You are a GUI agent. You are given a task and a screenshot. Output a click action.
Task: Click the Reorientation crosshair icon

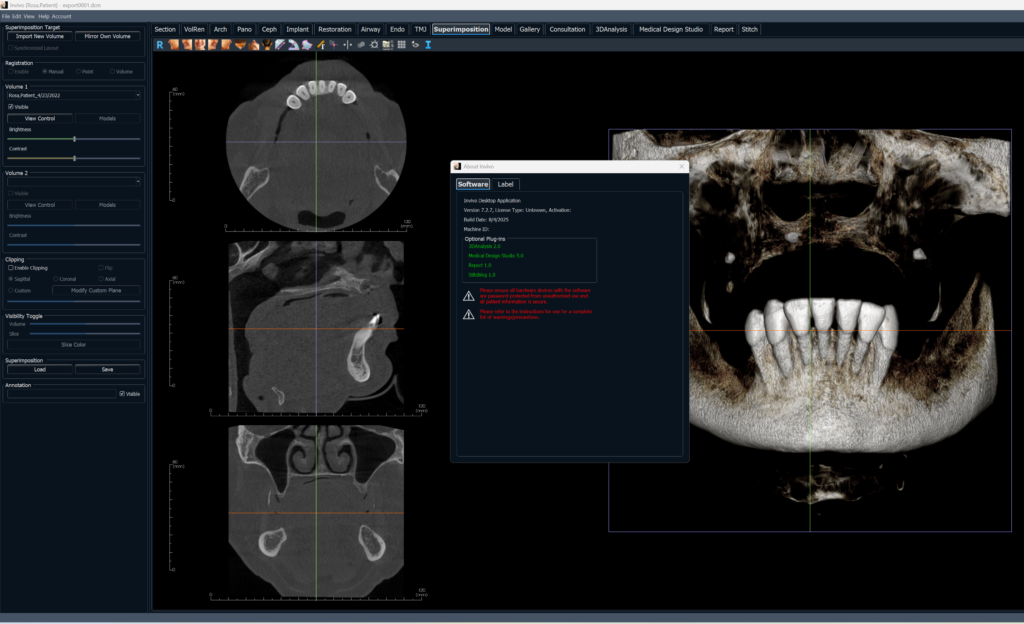(x=333, y=44)
